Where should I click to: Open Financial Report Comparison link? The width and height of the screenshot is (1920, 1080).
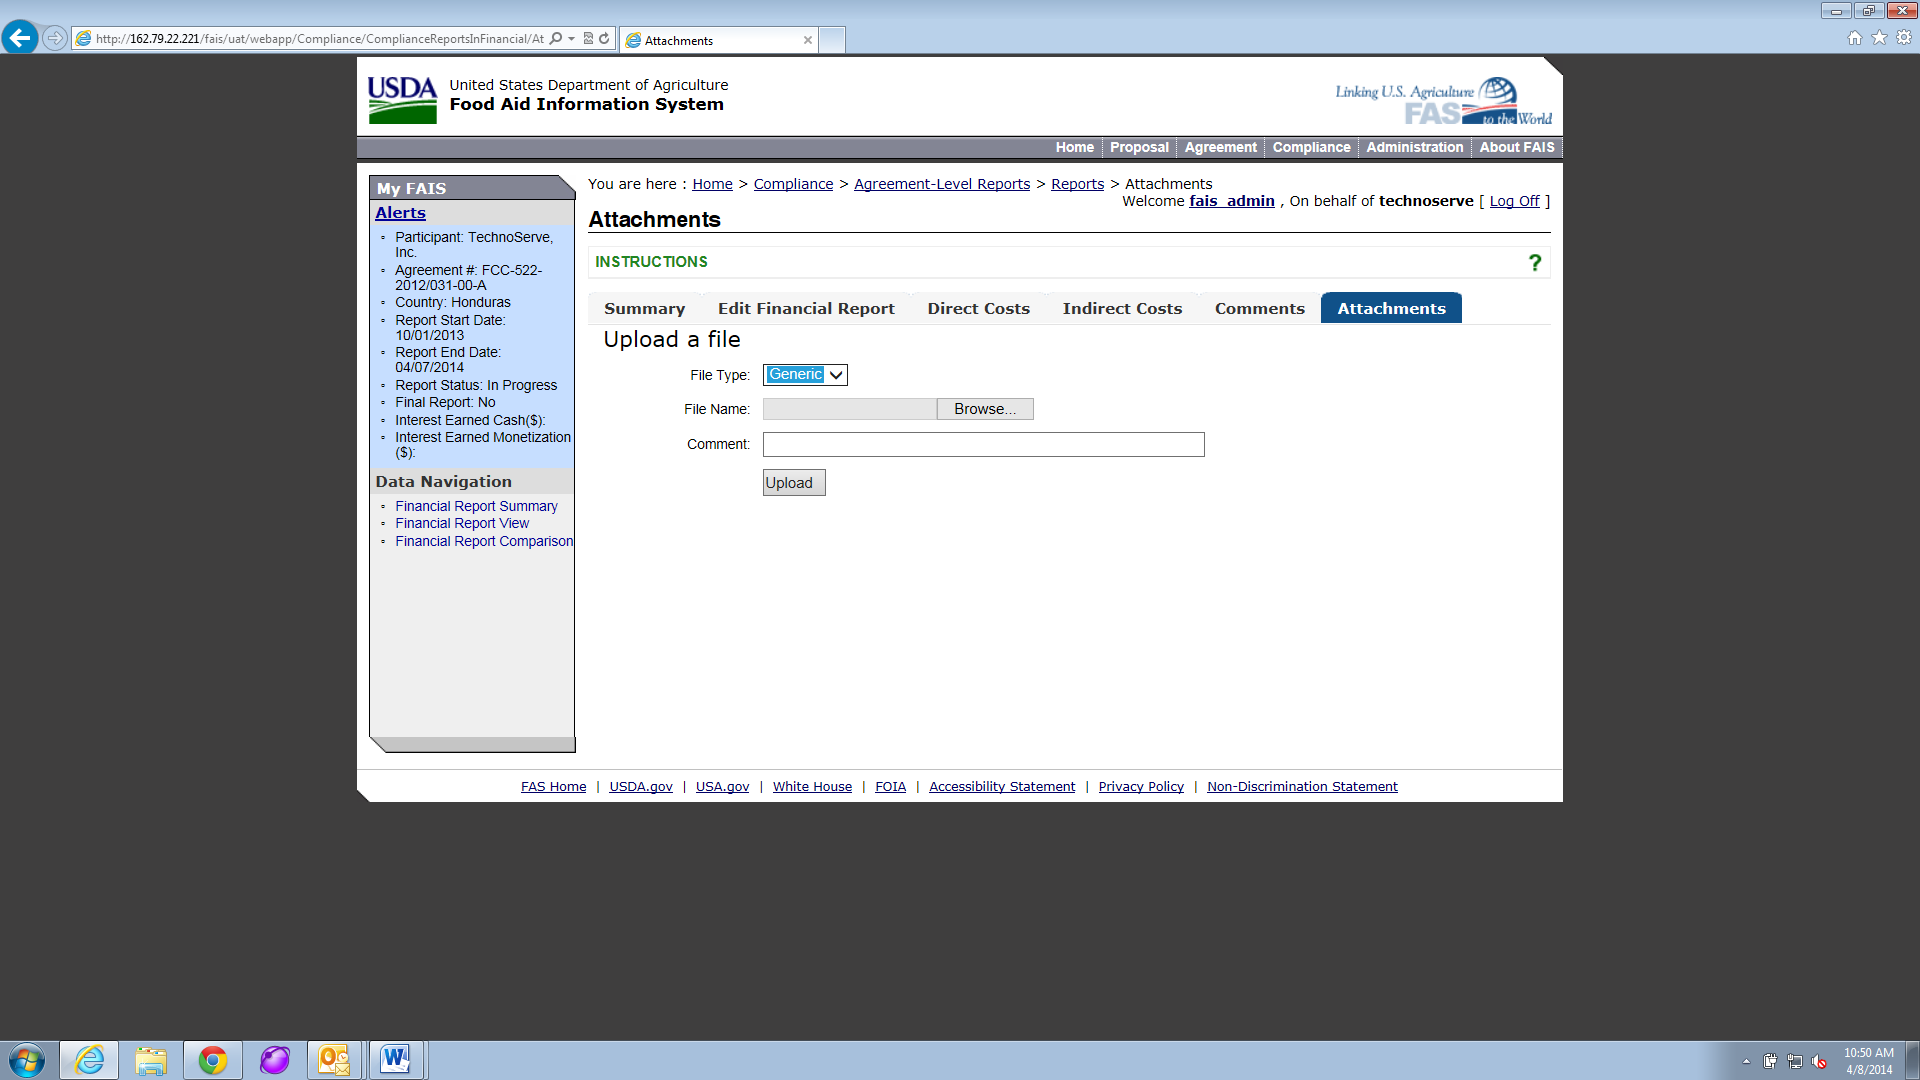(484, 541)
